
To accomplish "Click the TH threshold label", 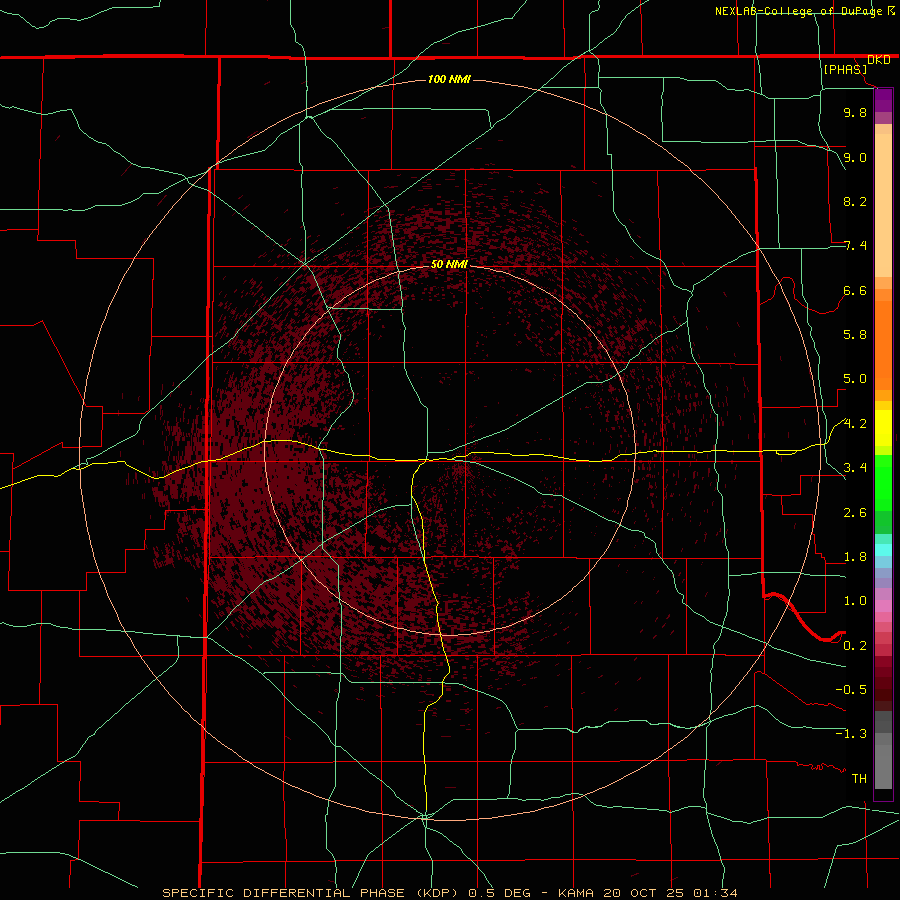I will (x=859, y=779).
